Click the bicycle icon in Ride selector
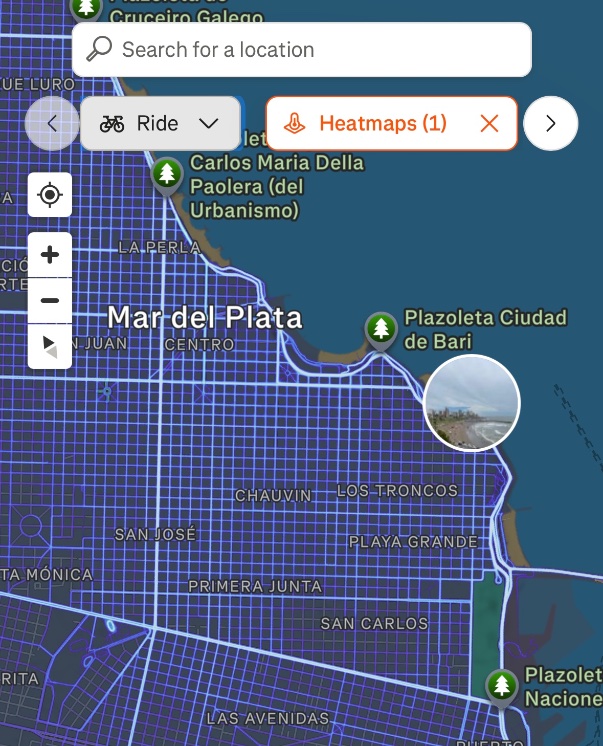This screenshot has height=746, width=603. coord(112,124)
